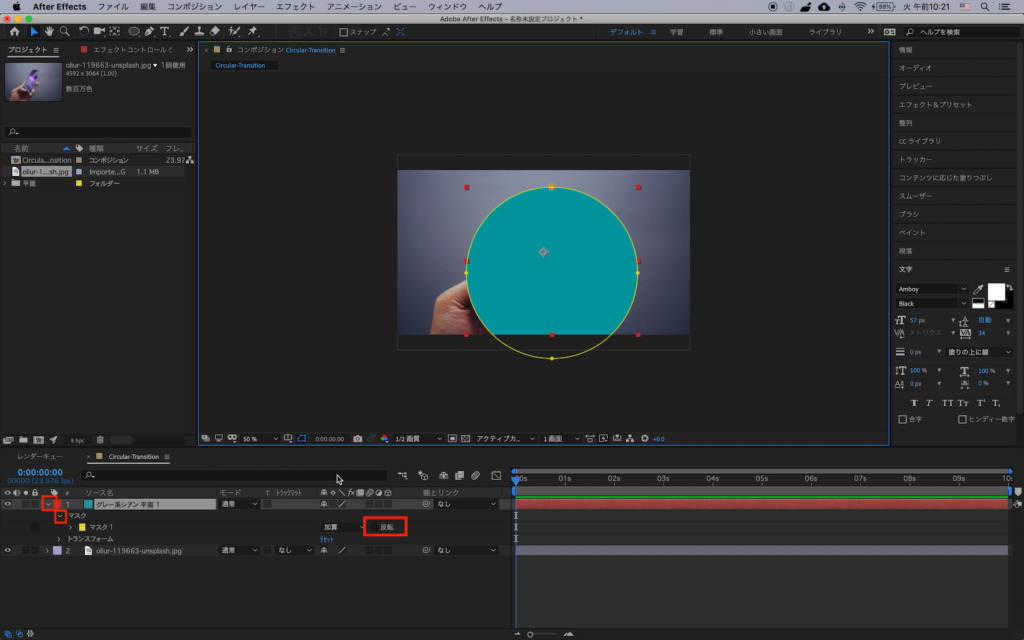Select the Type (T) tool
Viewport: 1024px width, 640px height.
click(x=164, y=31)
